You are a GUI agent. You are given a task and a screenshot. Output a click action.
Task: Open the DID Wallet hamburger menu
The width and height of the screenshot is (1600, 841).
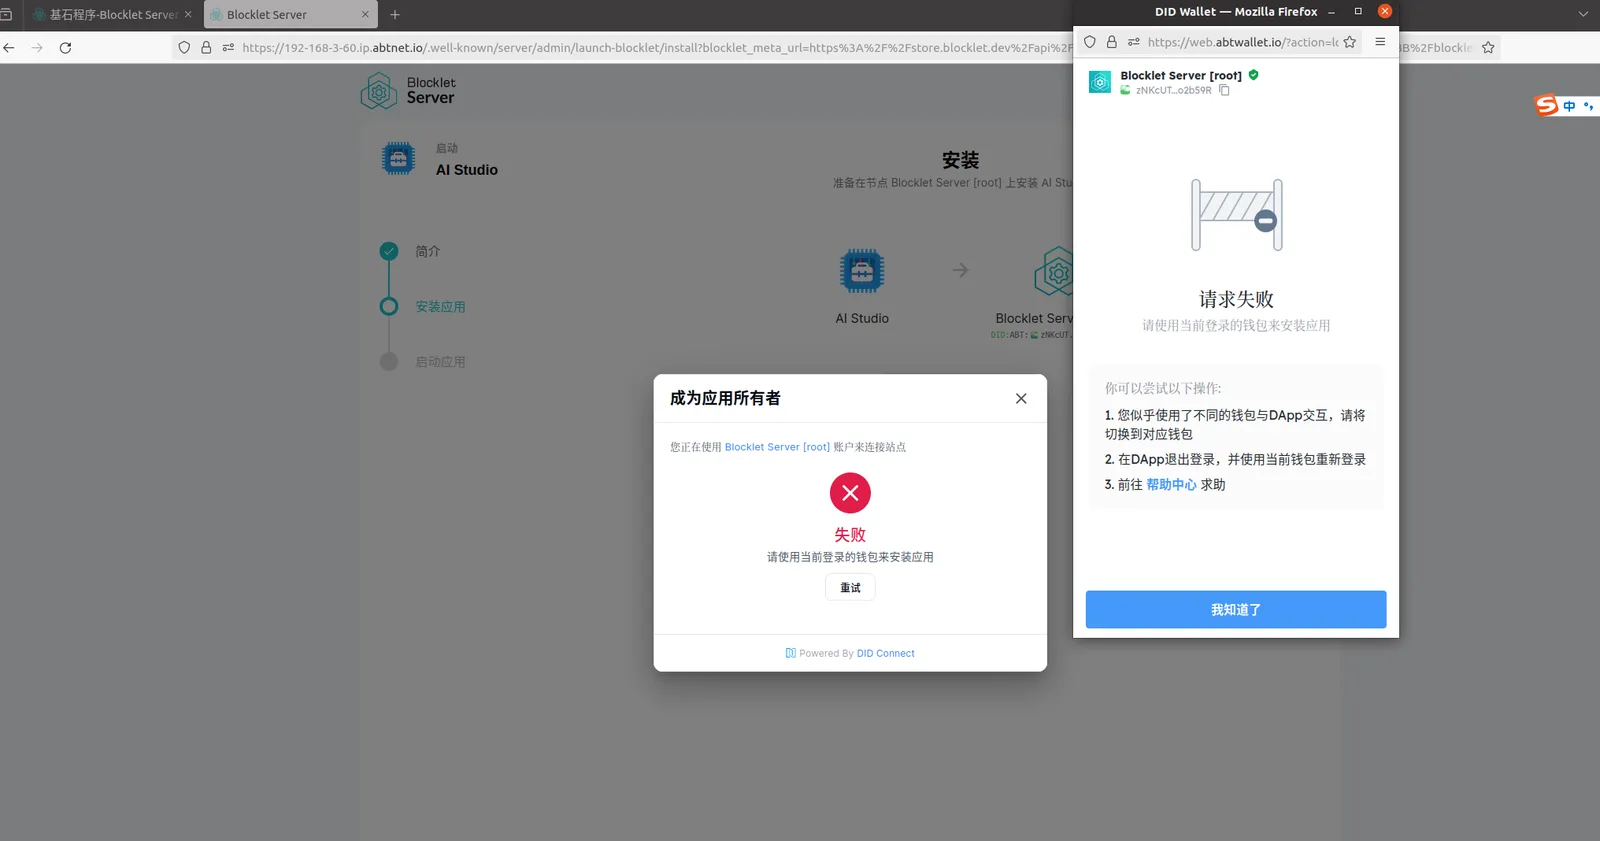[x=1380, y=42]
